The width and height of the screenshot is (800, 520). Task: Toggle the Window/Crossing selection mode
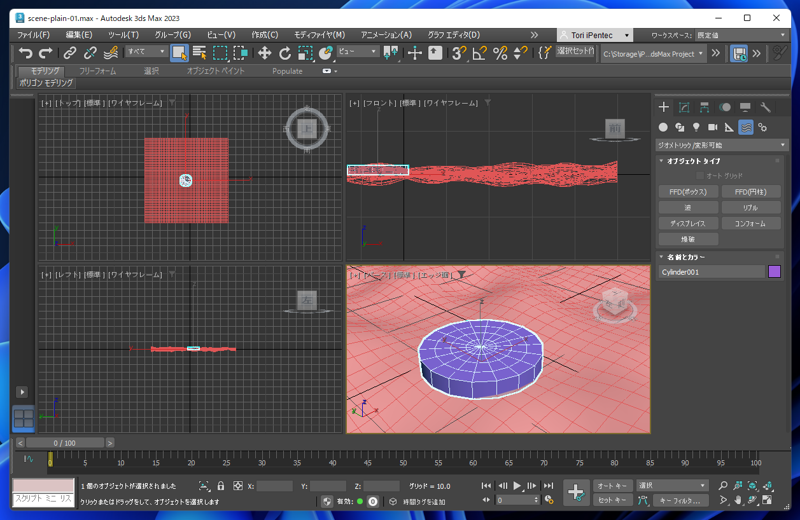(240, 53)
